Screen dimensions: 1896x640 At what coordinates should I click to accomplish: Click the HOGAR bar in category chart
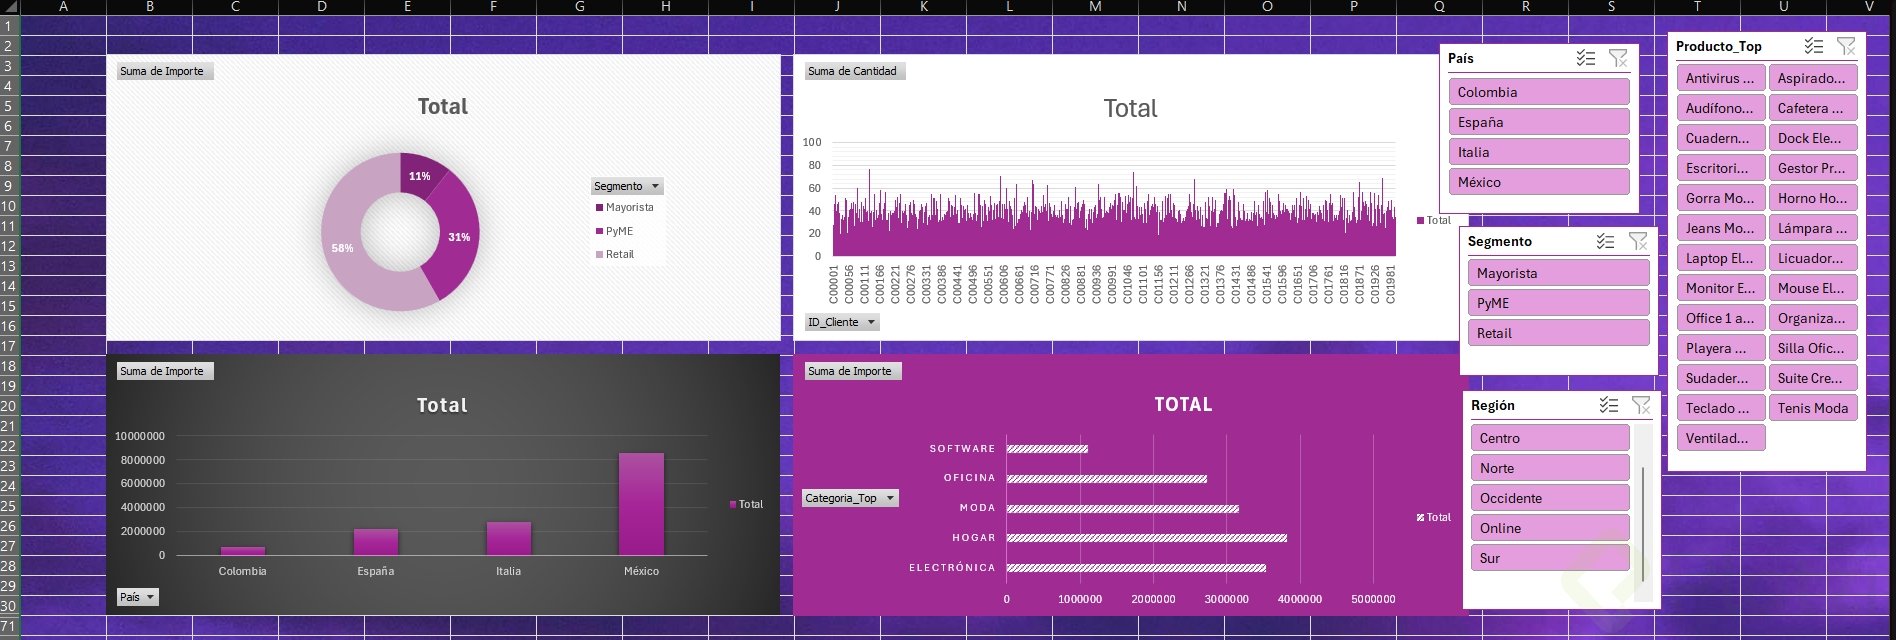(1146, 538)
